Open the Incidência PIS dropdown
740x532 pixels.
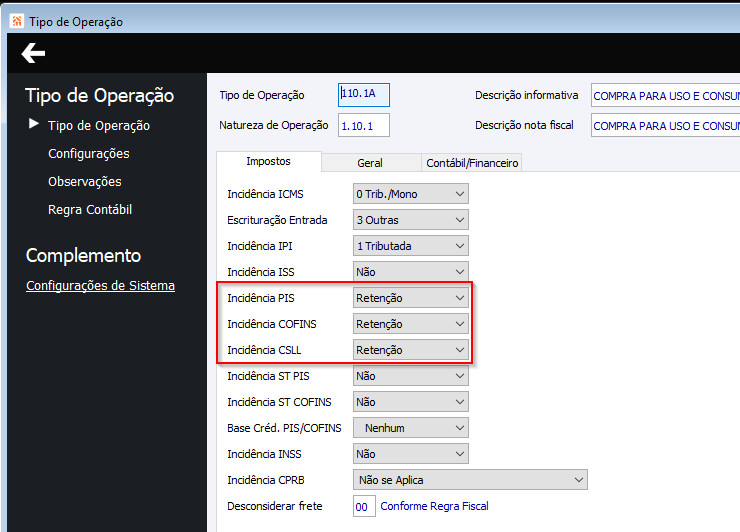click(x=411, y=298)
